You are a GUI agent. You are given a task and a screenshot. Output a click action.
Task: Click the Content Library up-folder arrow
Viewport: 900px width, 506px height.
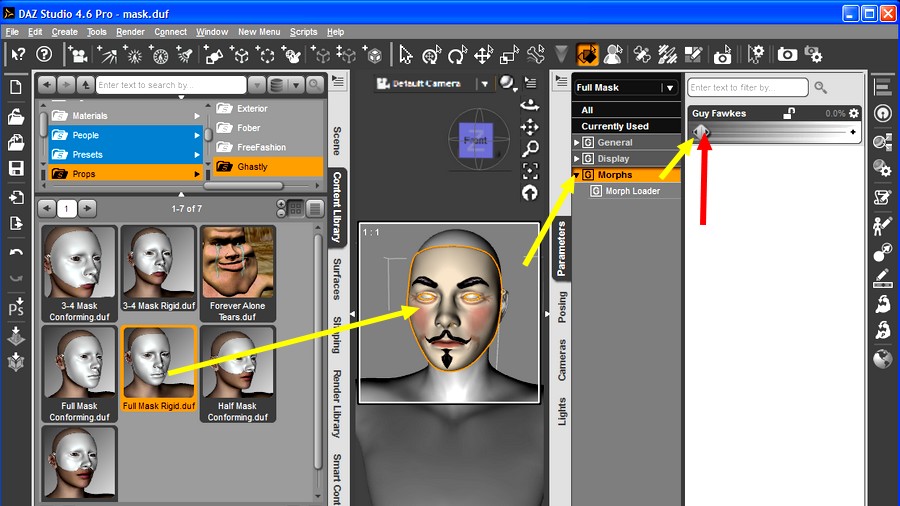pyautogui.click(x=86, y=85)
